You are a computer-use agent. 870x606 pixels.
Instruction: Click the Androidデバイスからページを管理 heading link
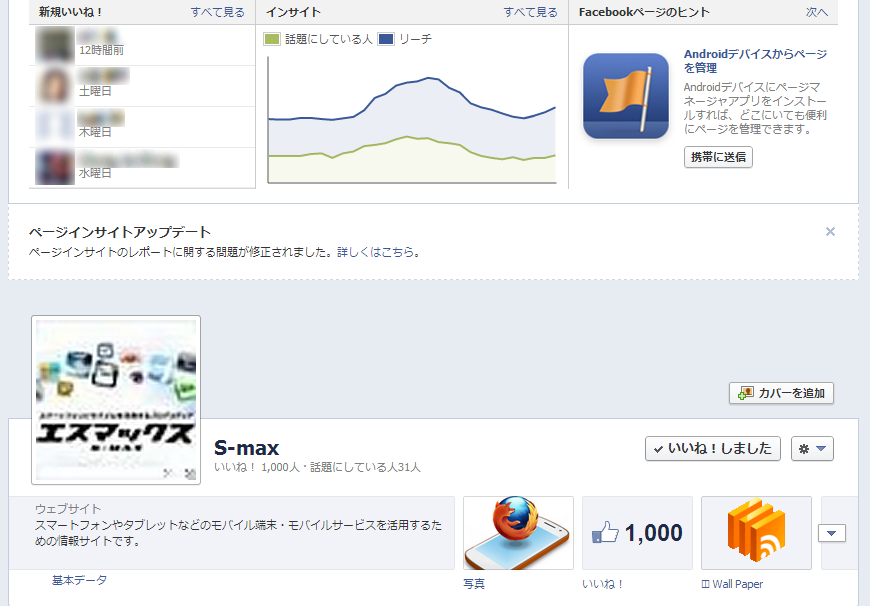click(x=755, y=60)
